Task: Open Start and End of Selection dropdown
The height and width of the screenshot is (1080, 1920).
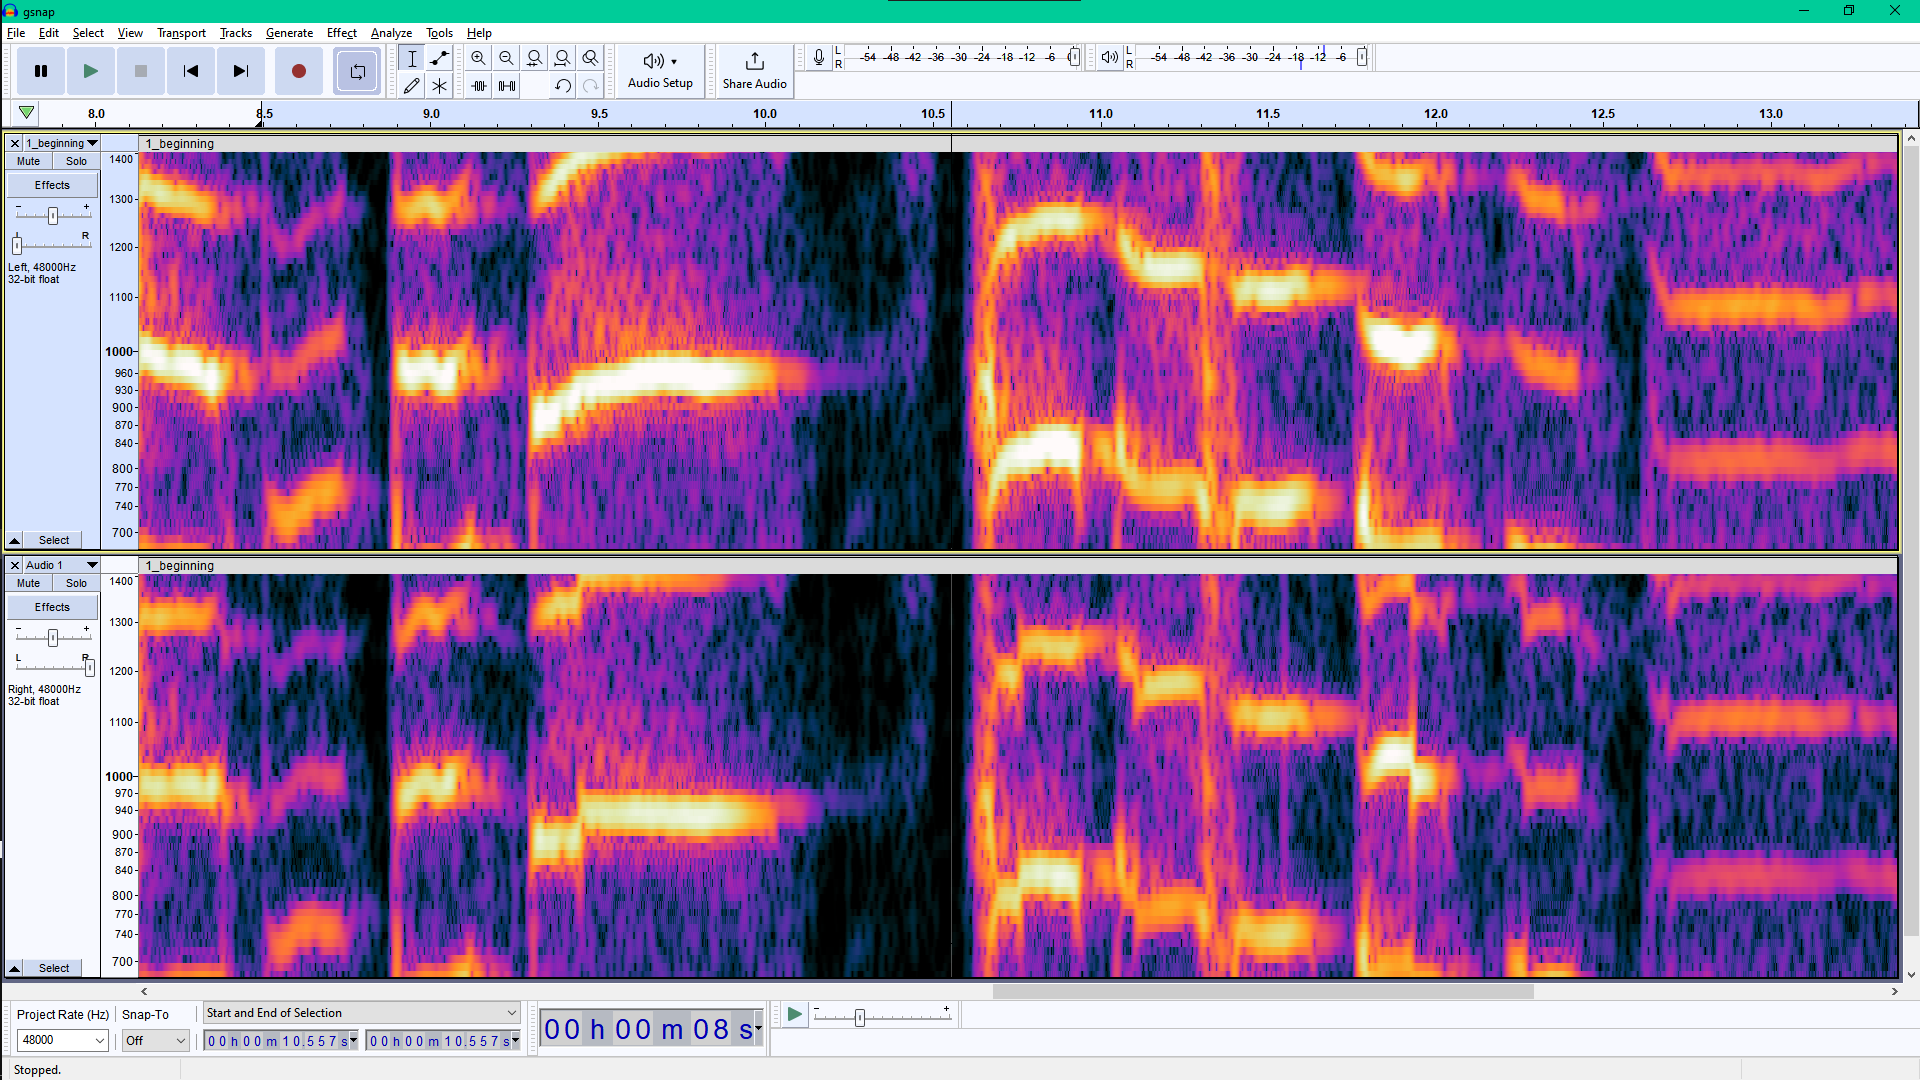Action: pos(361,1013)
